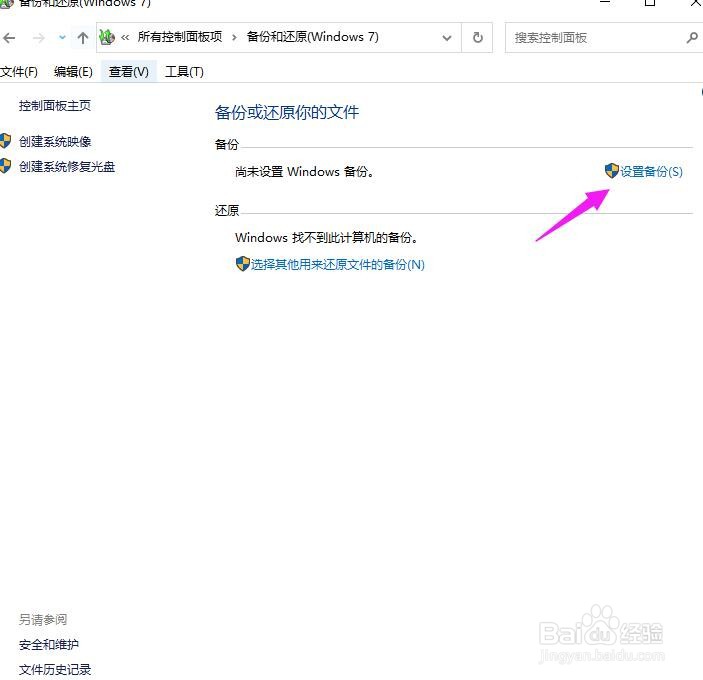Open the 查看(V) menu
The width and height of the screenshot is (703, 680).
pyautogui.click(x=129, y=72)
